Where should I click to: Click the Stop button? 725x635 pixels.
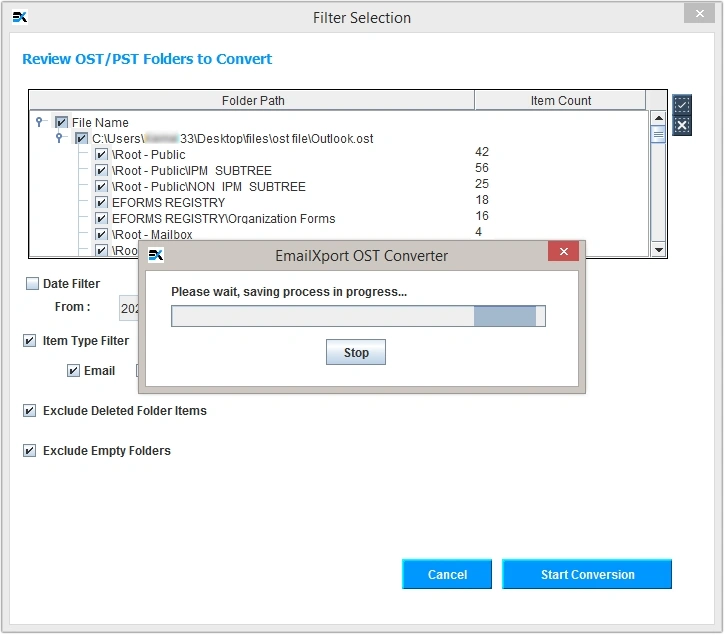(x=356, y=352)
